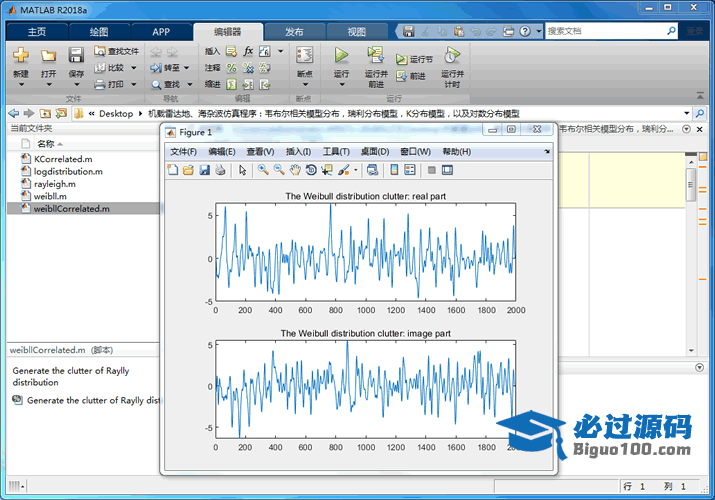Click the Rotate 3D tool in Figure
Screen dimensions: 715x500
[311, 170]
